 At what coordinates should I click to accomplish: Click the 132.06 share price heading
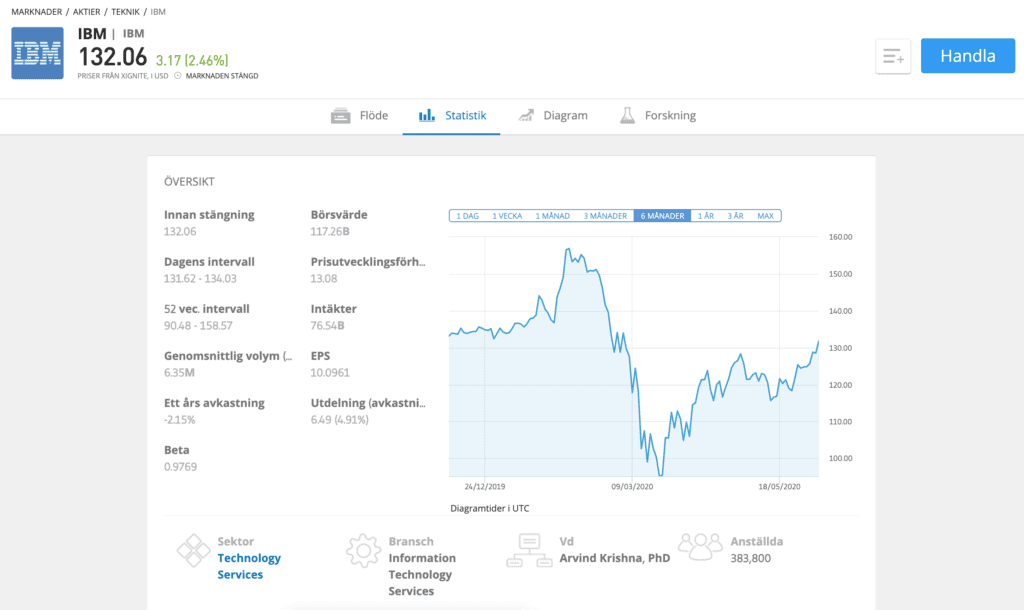click(x=112, y=57)
